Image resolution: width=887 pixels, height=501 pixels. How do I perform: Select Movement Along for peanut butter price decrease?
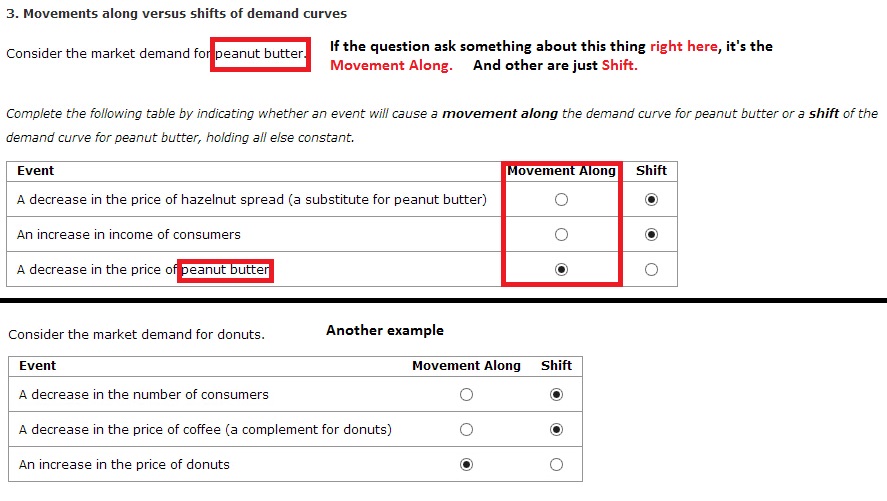(x=561, y=270)
